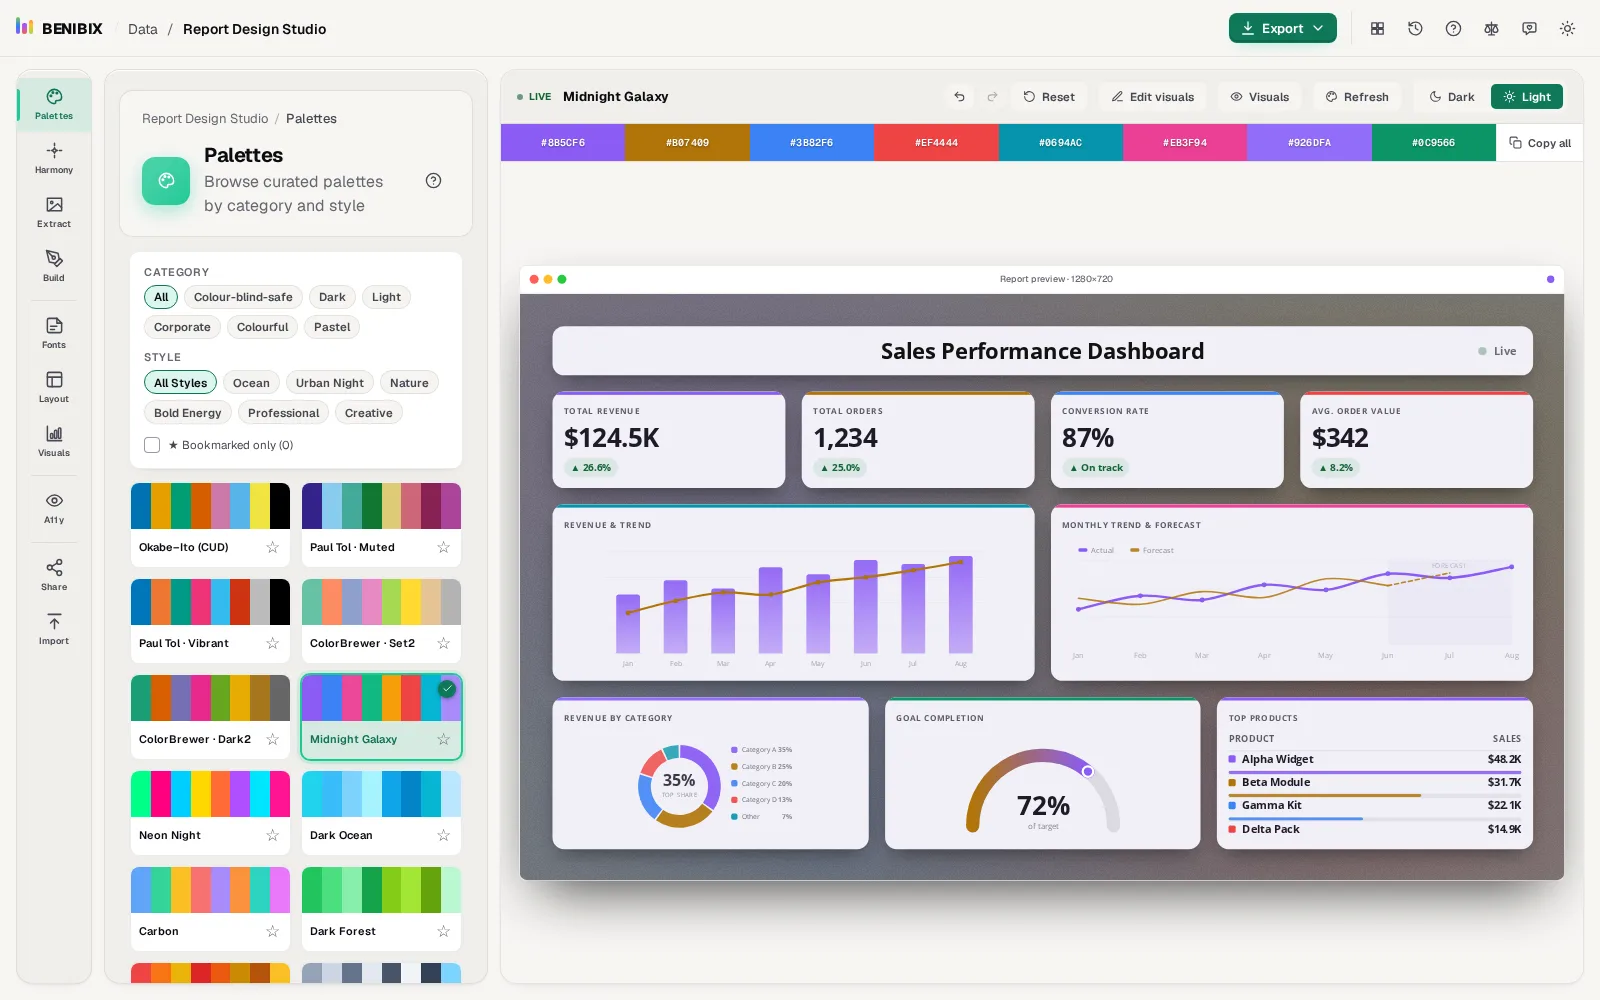1600x1000 pixels.
Task: Open the Visuals panel in sidebar
Action: (54, 441)
